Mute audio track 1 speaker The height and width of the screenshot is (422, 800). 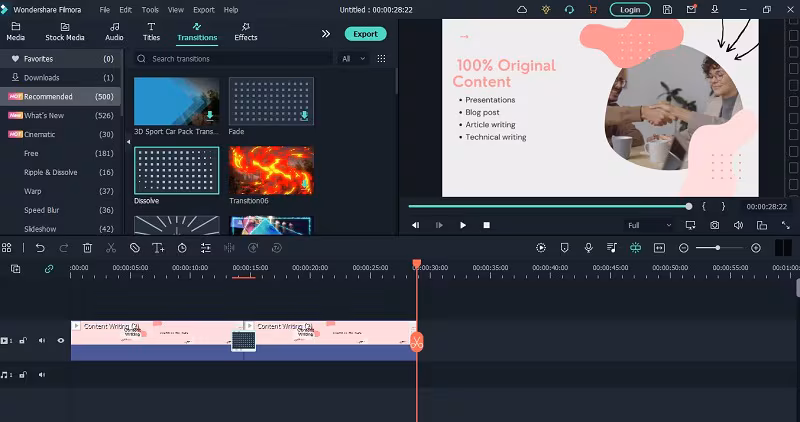point(42,375)
